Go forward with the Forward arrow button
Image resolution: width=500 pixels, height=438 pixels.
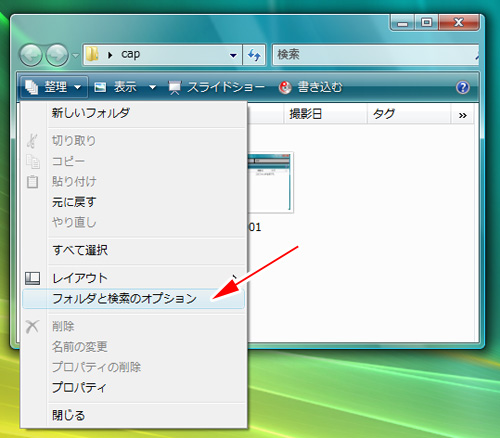coord(57,55)
